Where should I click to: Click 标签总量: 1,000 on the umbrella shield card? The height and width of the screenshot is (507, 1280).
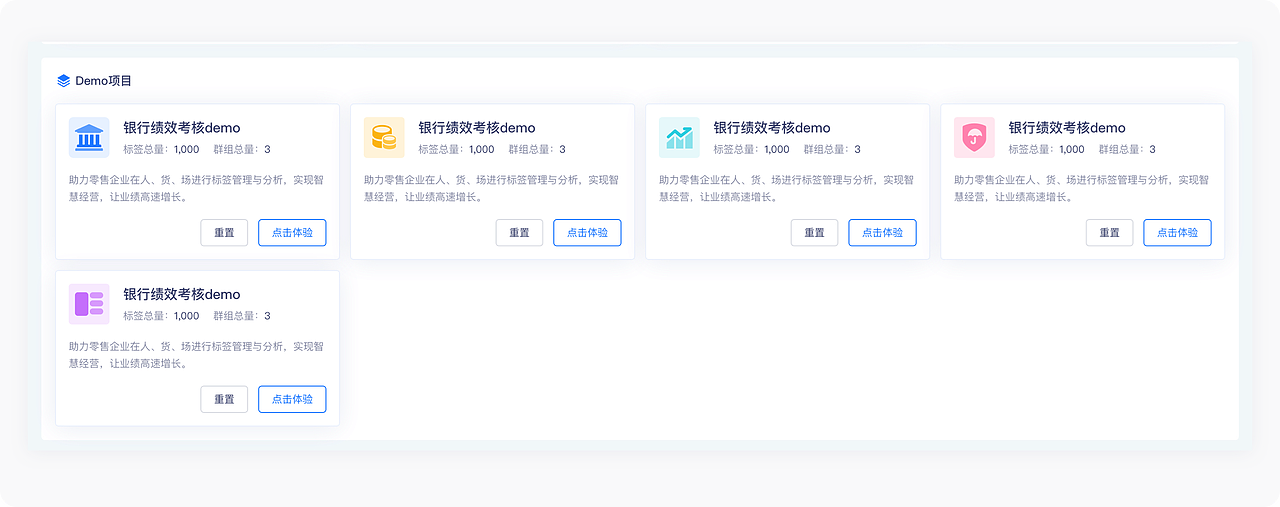[1046, 149]
